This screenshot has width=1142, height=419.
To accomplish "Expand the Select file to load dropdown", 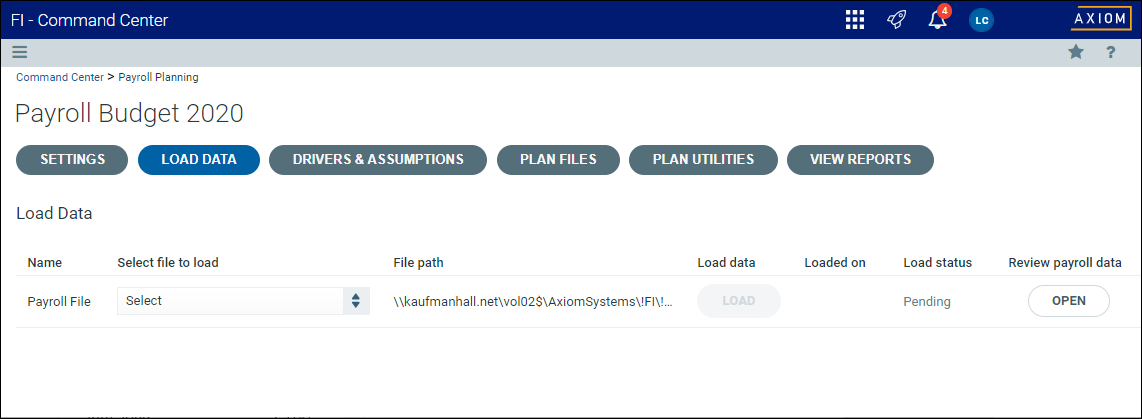I will [243, 301].
